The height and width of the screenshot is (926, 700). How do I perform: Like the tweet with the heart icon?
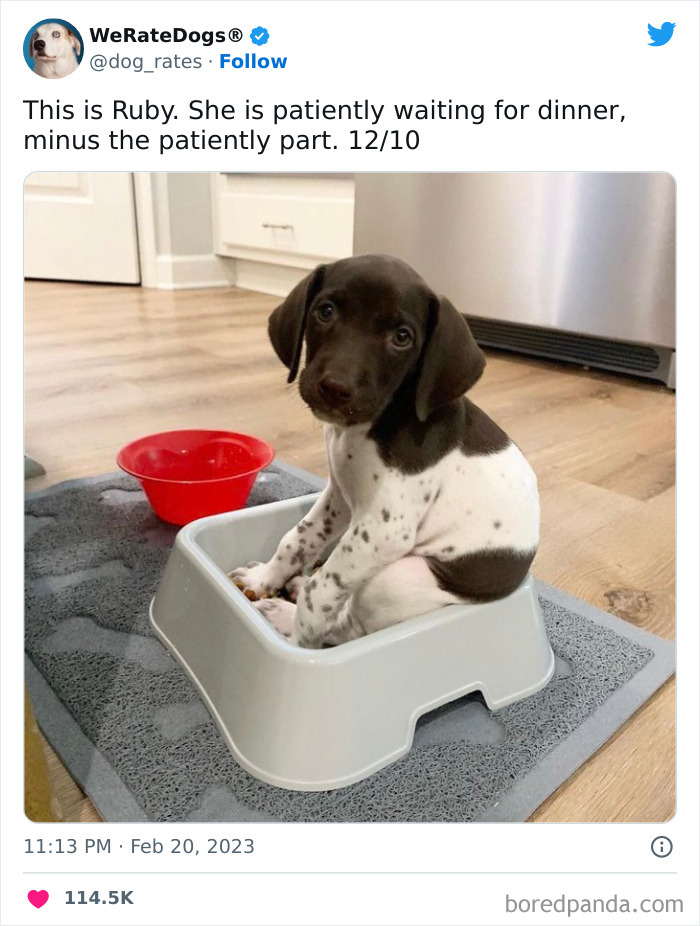(x=38, y=898)
